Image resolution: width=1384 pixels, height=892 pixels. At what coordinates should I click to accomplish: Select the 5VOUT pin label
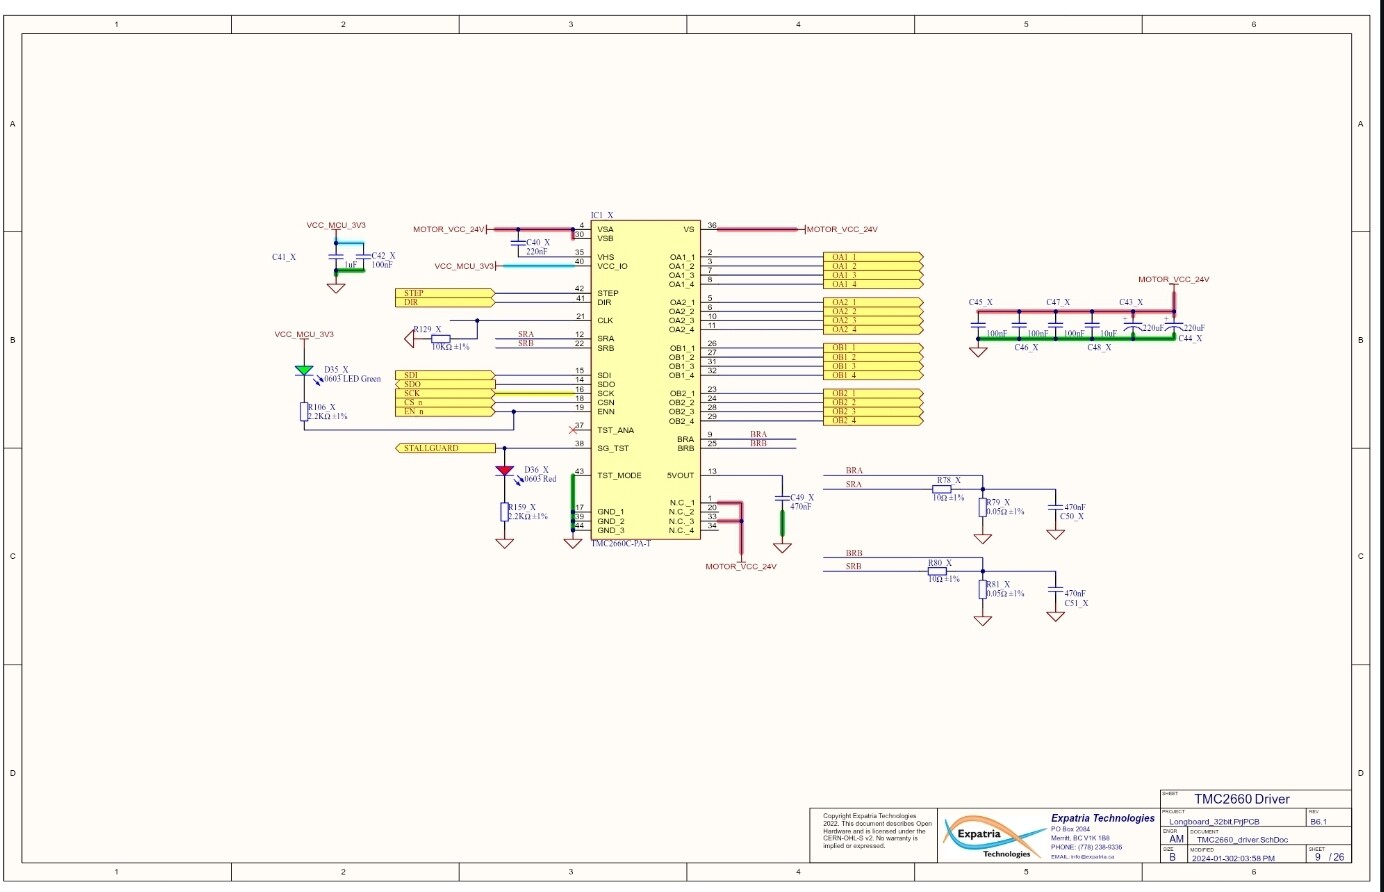680,475
